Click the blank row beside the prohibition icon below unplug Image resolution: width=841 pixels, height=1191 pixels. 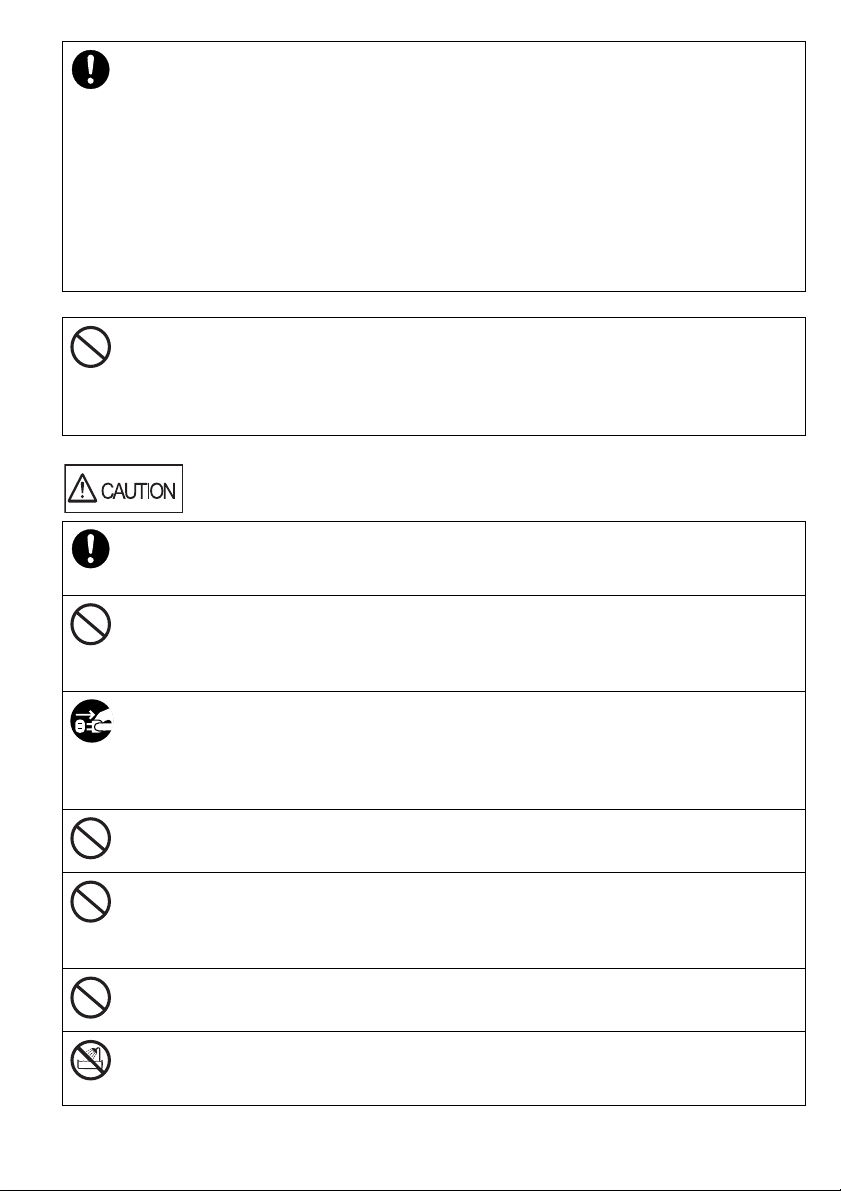click(x=450, y=840)
